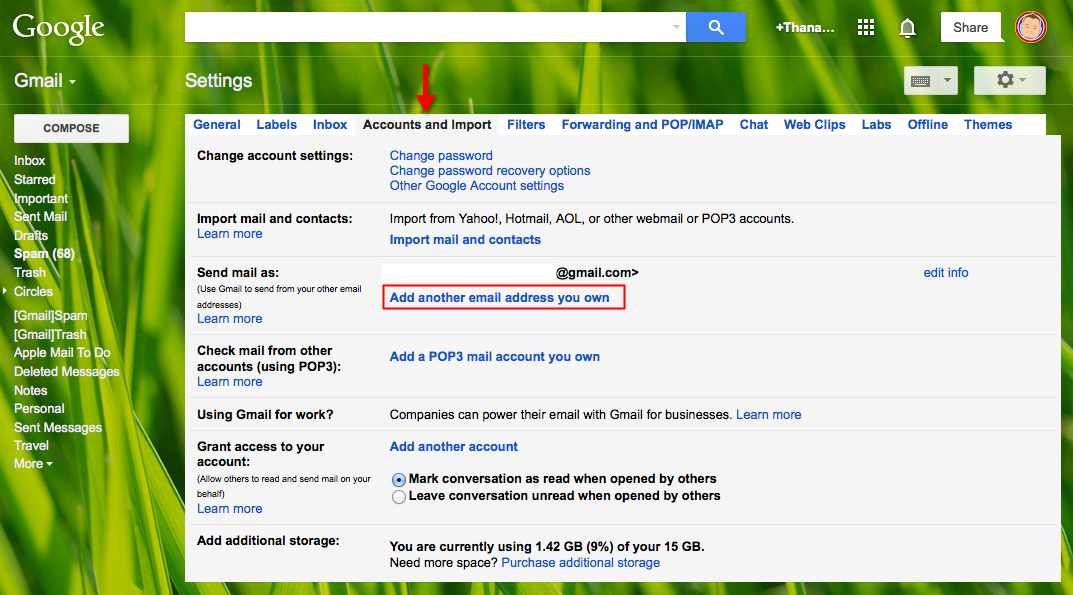
Task: Open the input tools dropdown arrow
Action: 948,81
